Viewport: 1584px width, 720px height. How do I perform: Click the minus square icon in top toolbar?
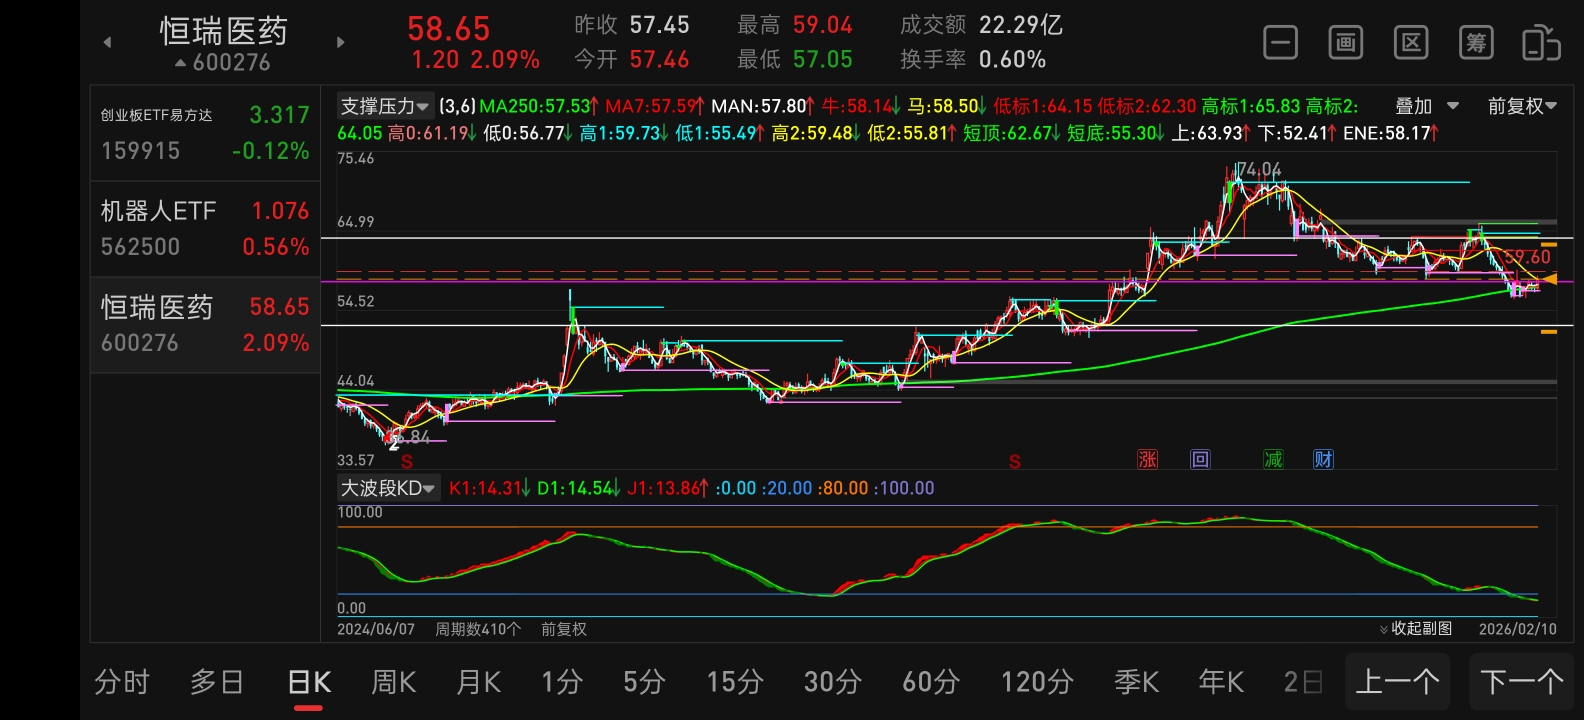1280,43
